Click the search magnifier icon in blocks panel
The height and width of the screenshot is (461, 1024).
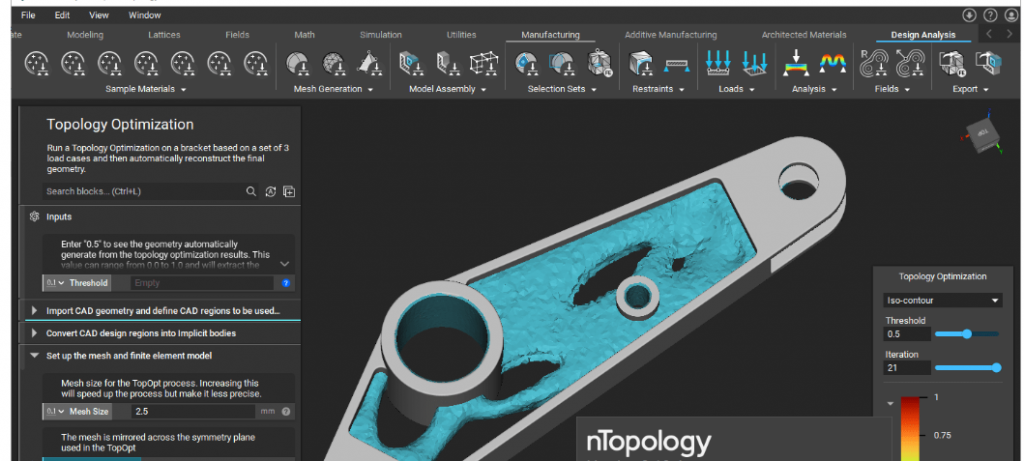(251, 191)
